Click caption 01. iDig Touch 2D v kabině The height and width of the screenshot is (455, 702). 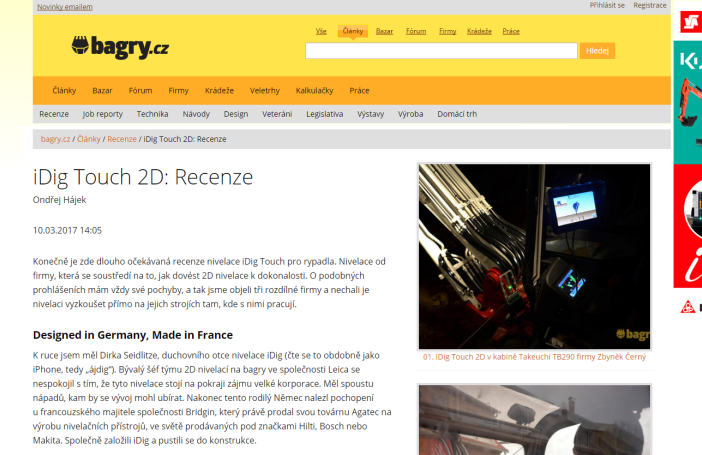click(x=534, y=357)
